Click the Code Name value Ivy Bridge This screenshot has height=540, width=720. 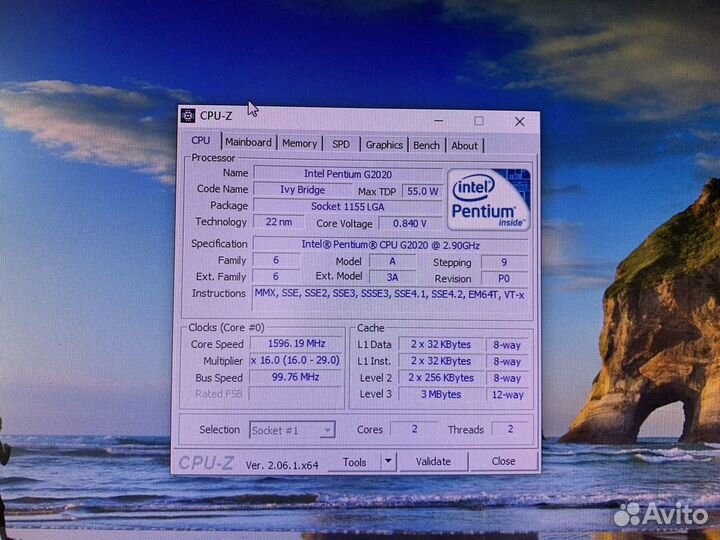[x=303, y=190]
